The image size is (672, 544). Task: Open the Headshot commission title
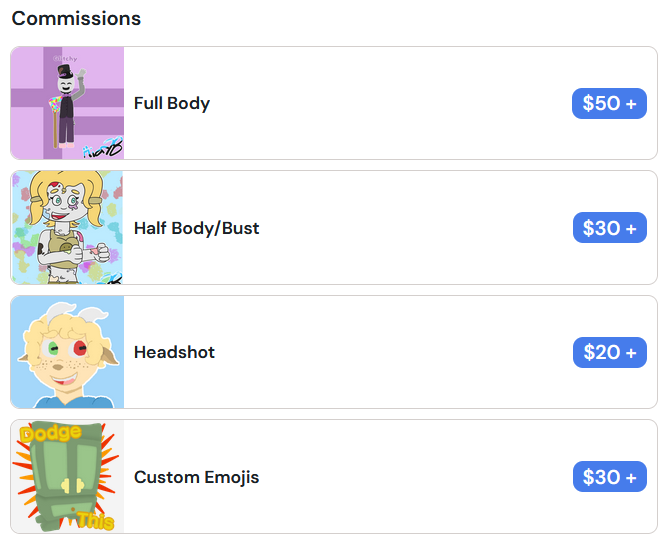(174, 352)
